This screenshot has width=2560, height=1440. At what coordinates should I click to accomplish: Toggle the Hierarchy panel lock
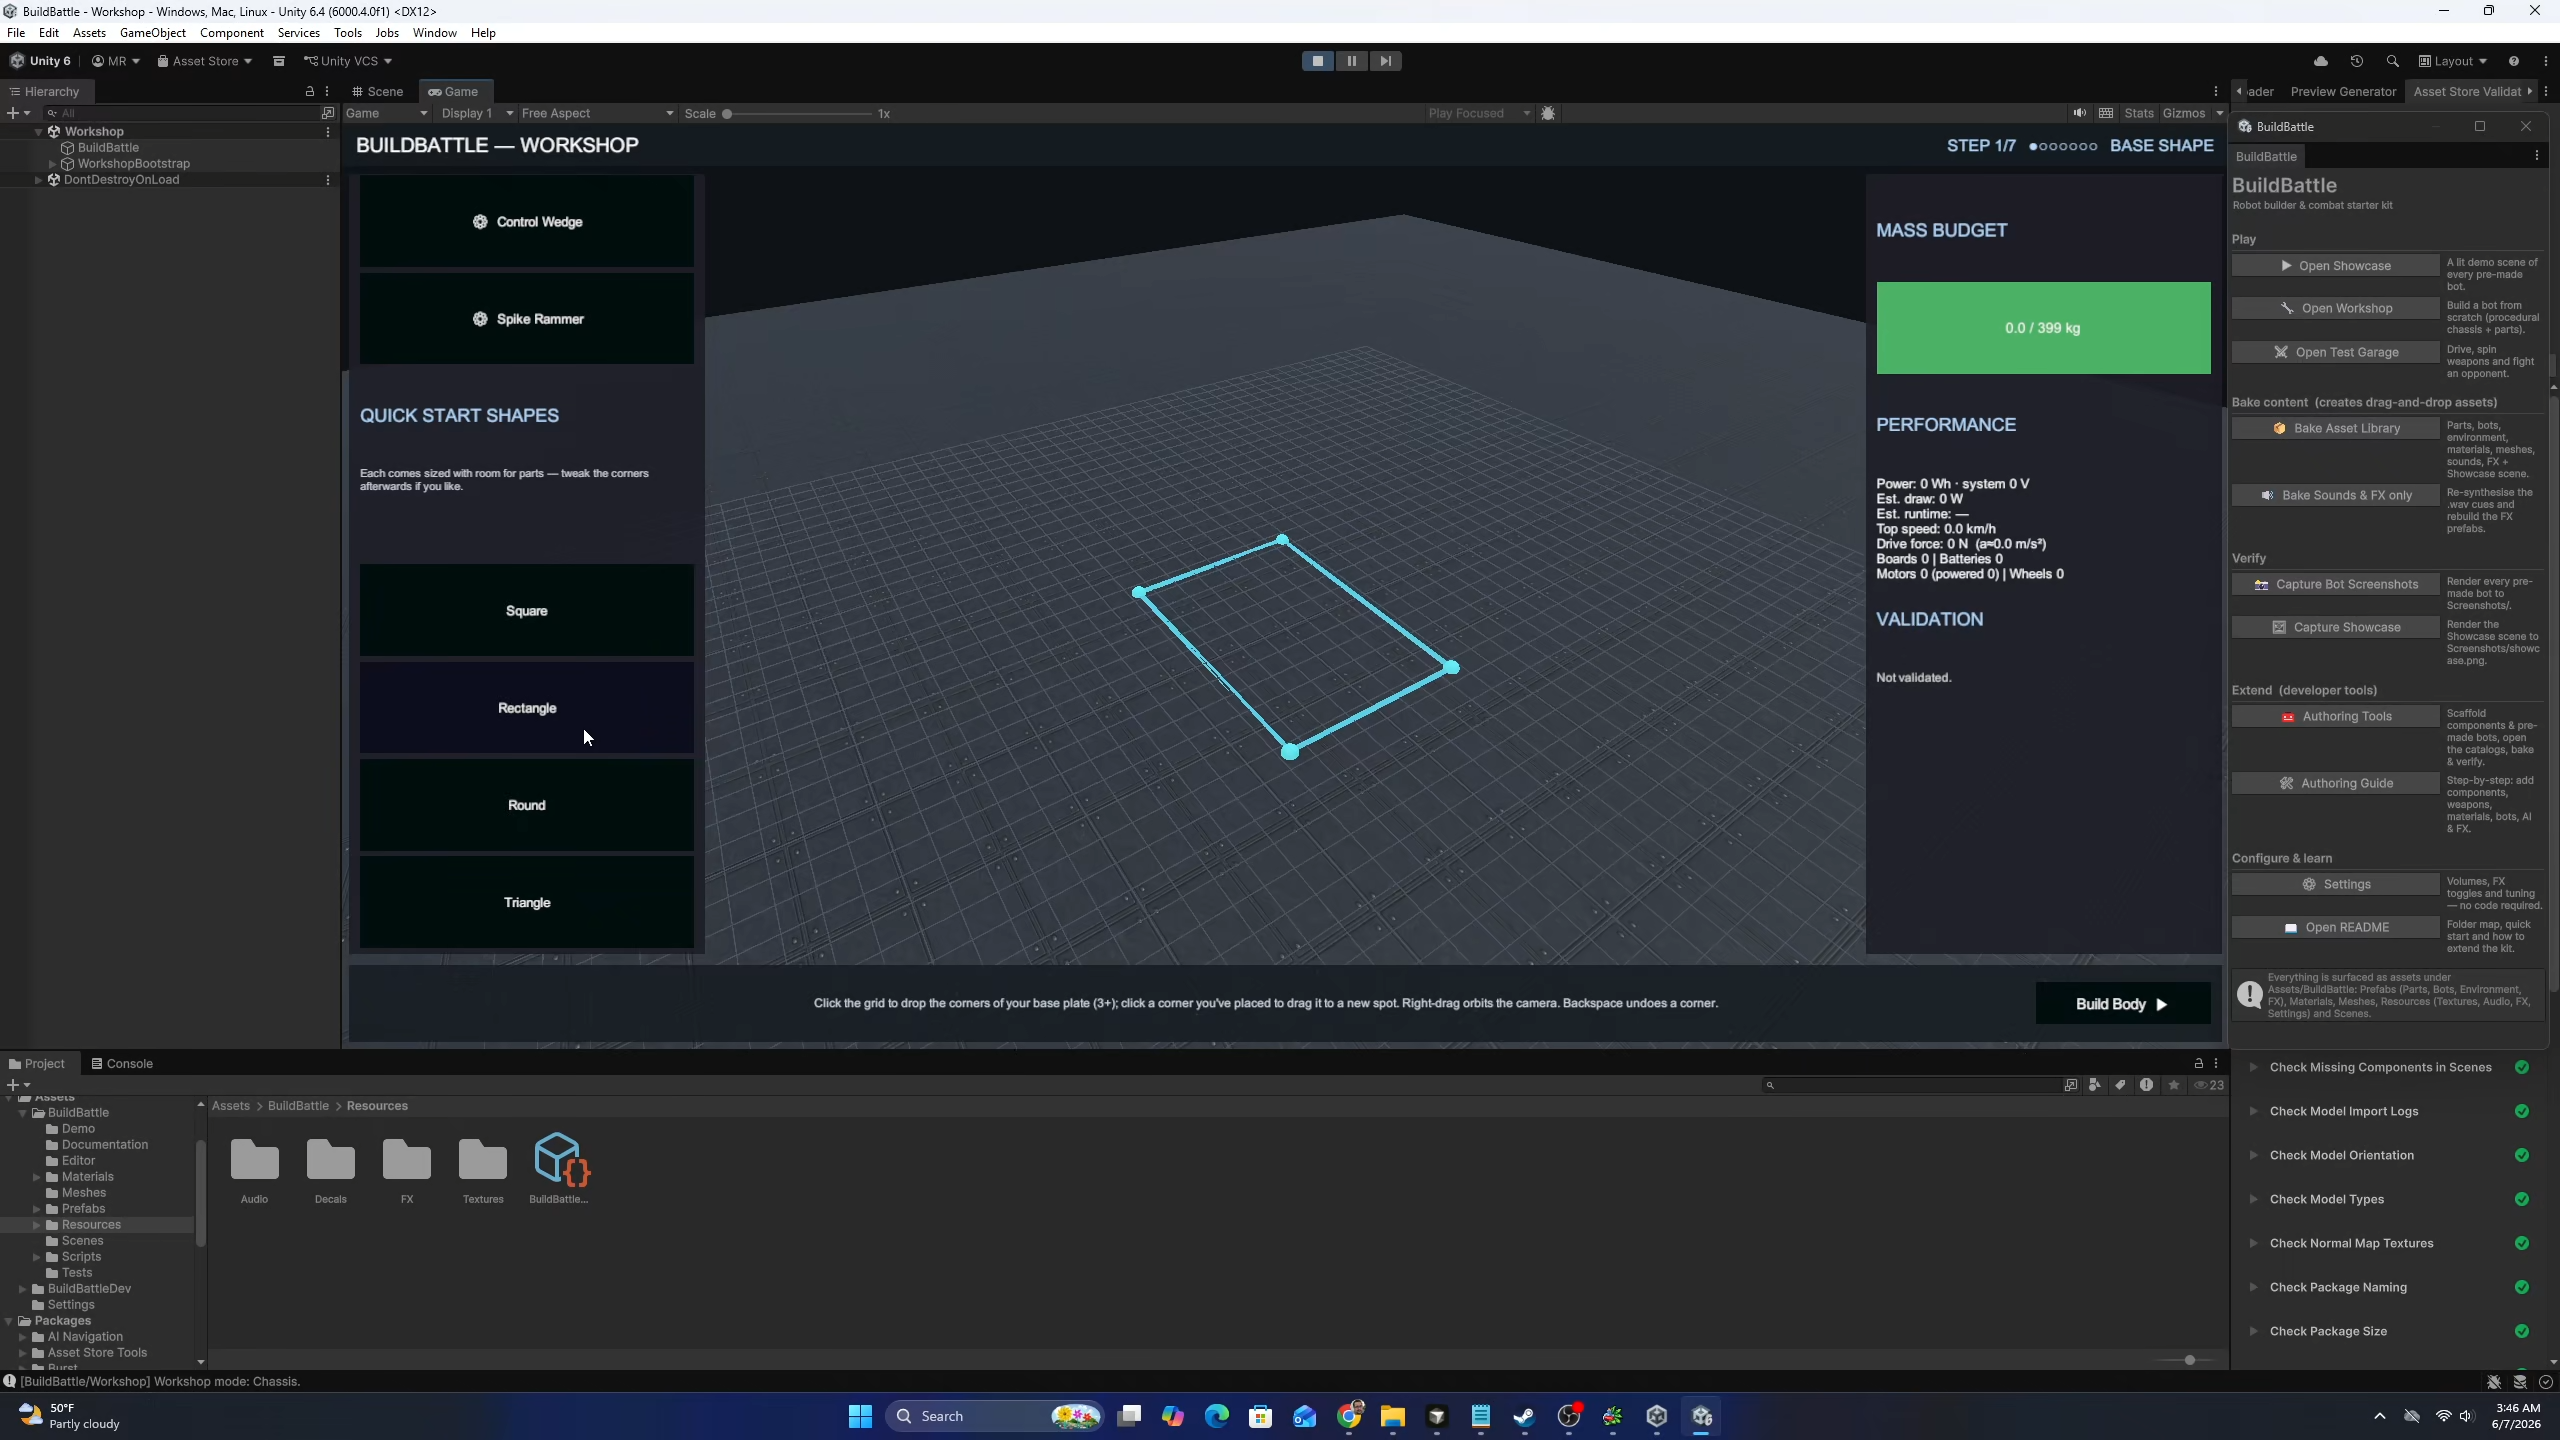pyautogui.click(x=310, y=91)
